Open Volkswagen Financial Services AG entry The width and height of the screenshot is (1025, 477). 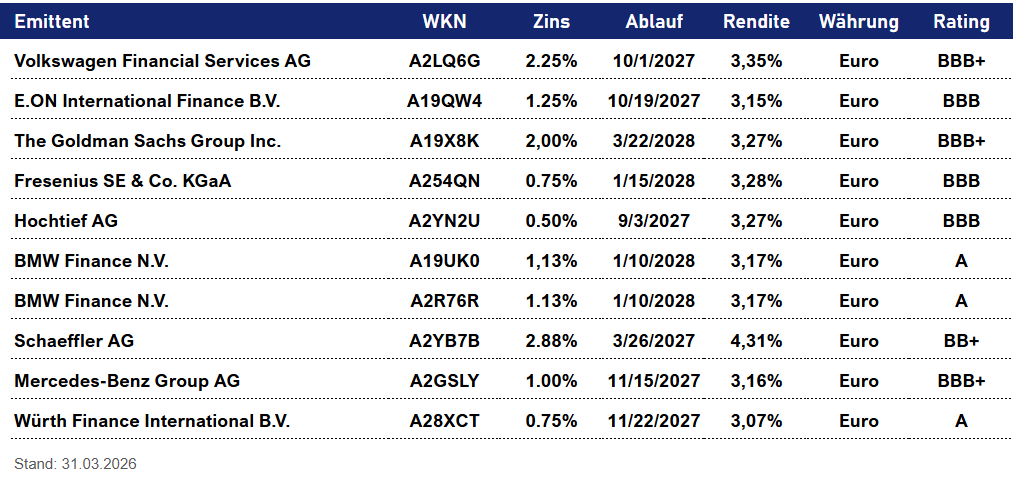[163, 61]
